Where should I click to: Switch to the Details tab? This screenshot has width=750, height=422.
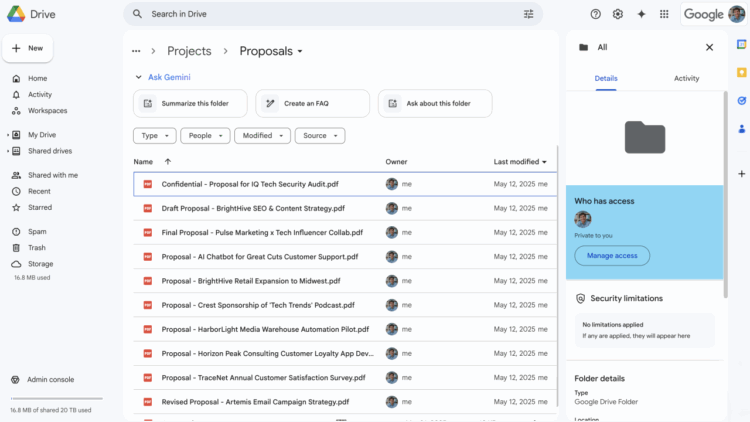tap(606, 78)
